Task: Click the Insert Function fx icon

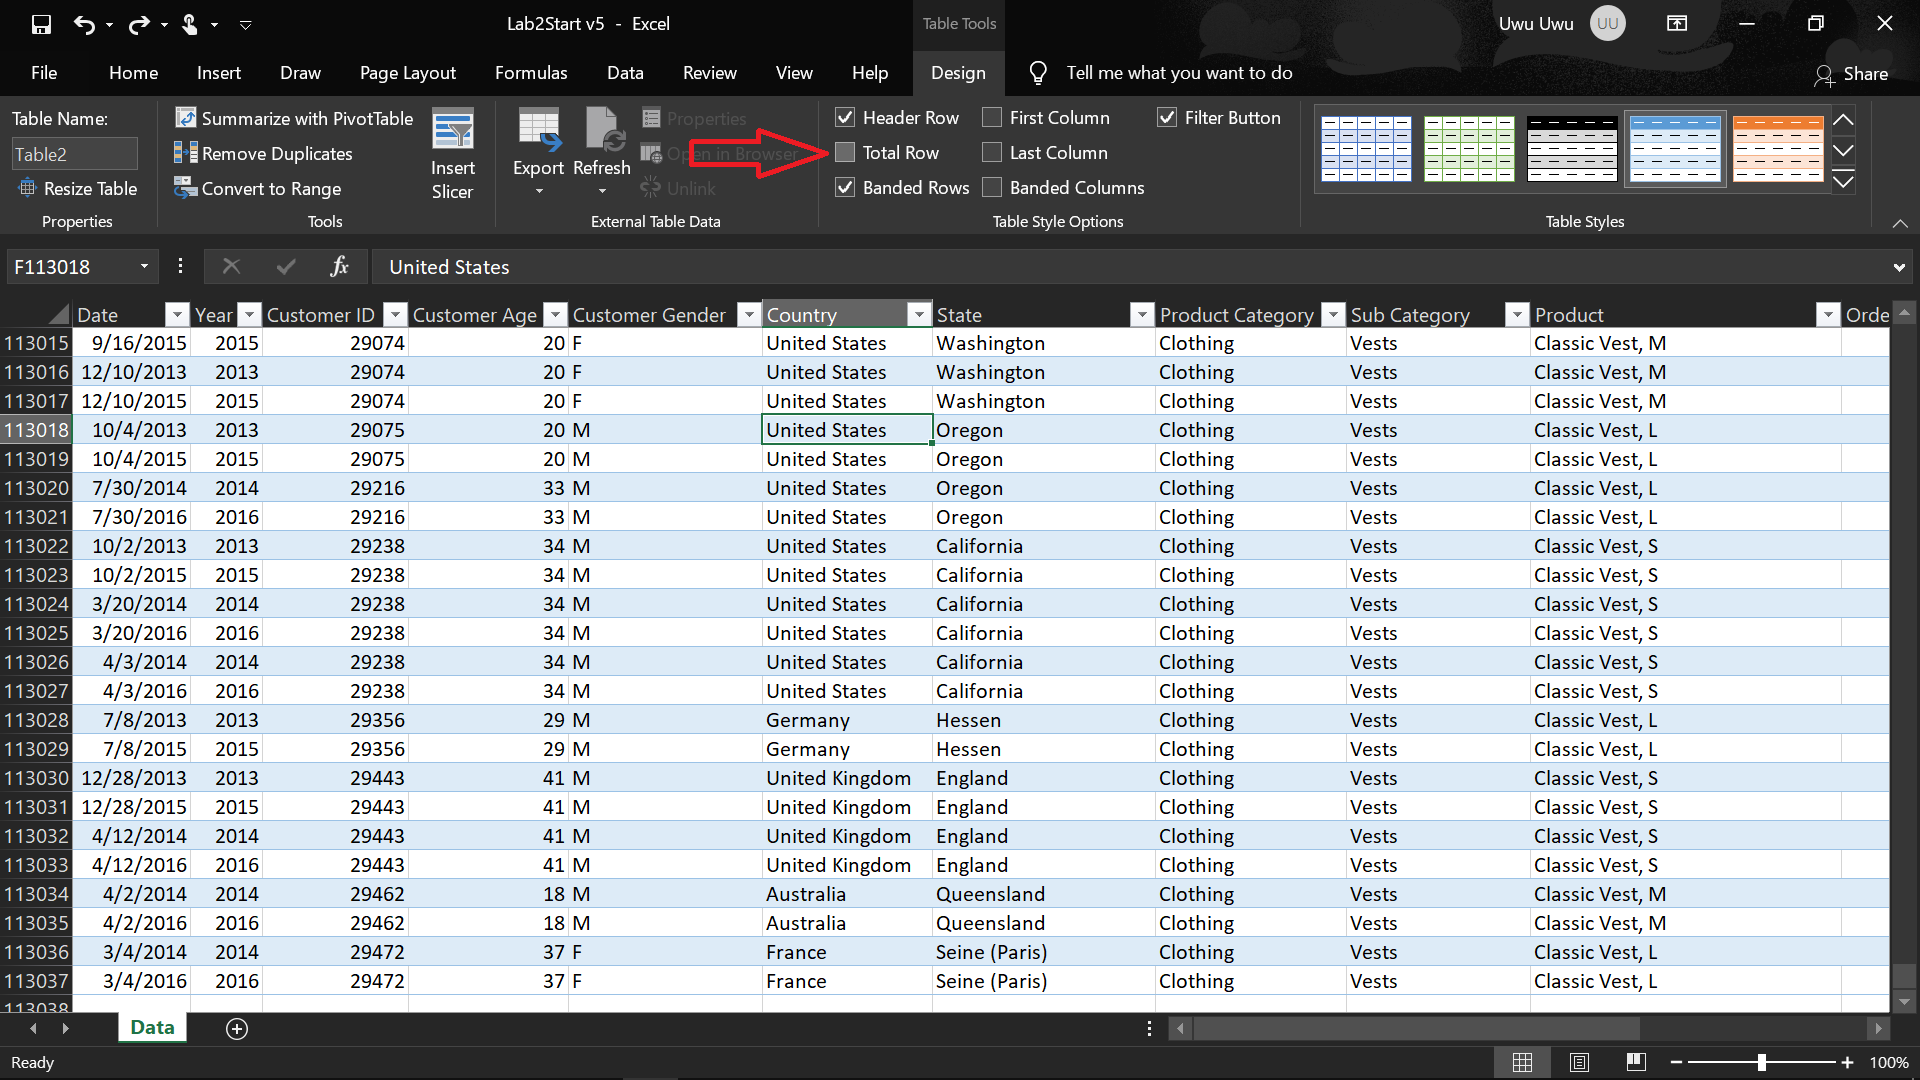Action: coord(339,266)
